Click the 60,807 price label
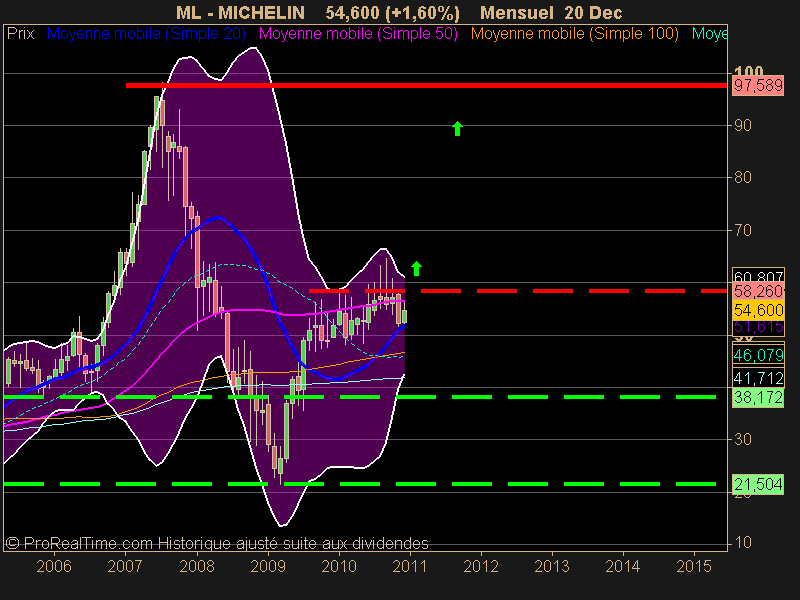 pos(758,276)
